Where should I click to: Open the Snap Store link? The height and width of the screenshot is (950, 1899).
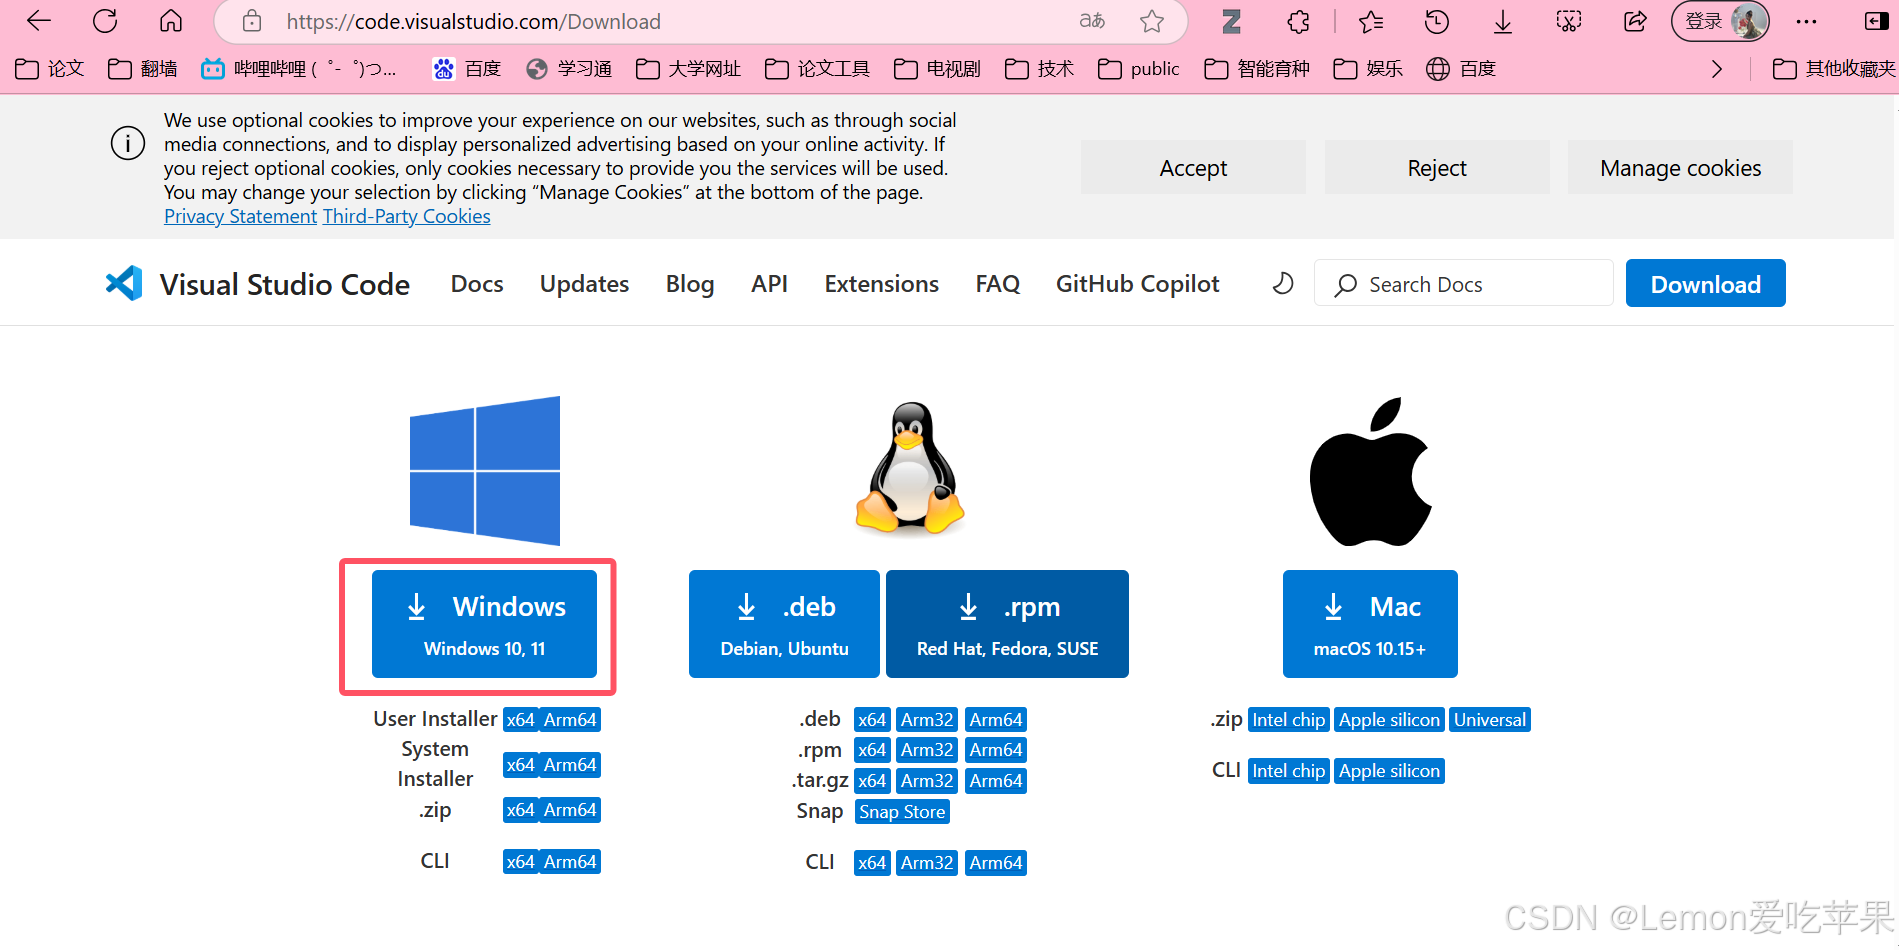(x=902, y=812)
